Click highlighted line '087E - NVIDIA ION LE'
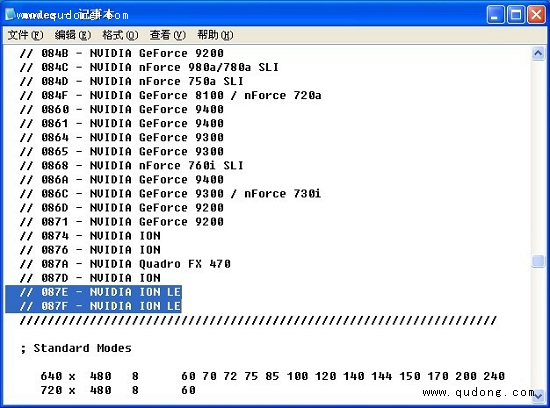Viewport: 550px width, 408px height. click(93, 292)
